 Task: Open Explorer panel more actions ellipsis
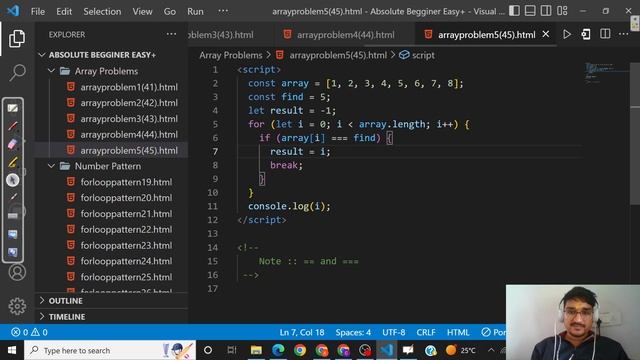pyautogui.click(x=171, y=34)
